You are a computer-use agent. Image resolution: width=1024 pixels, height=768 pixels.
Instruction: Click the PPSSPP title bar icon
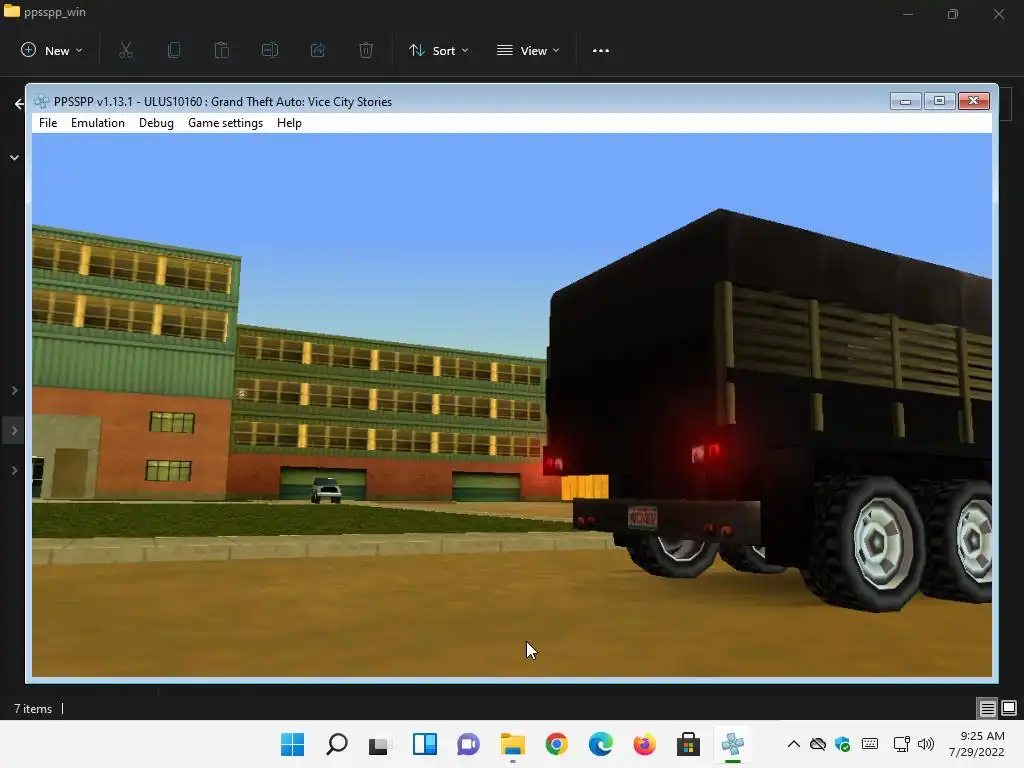point(42,101)
